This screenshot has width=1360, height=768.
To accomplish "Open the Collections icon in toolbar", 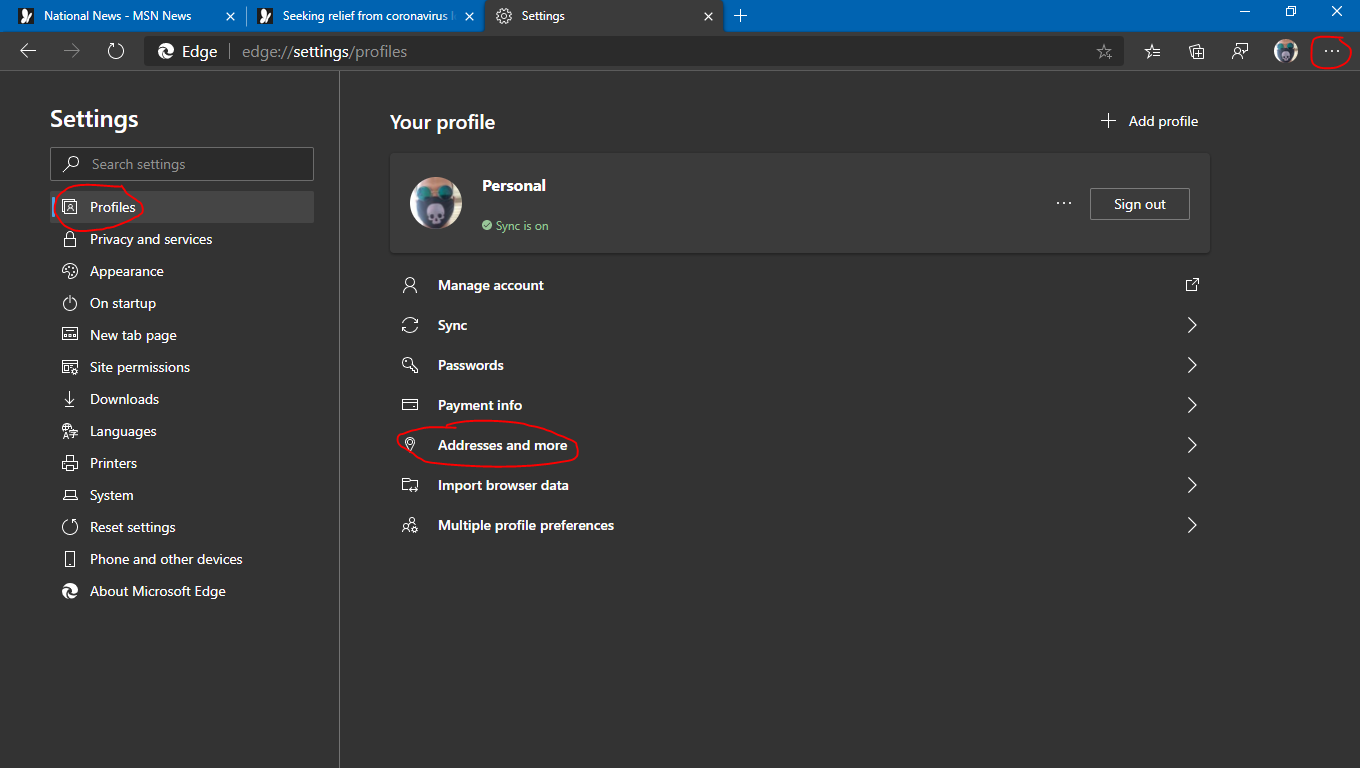I will (x=1196, y=51).
